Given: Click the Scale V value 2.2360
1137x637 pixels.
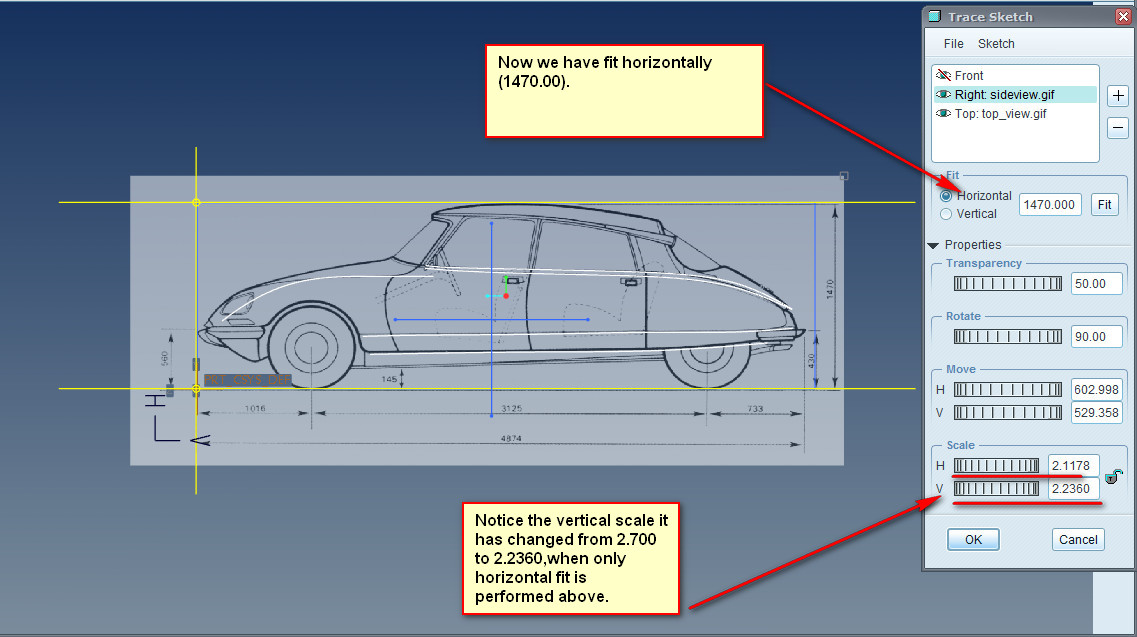Looking at the screenshot, I should (x=1073, y=488).
